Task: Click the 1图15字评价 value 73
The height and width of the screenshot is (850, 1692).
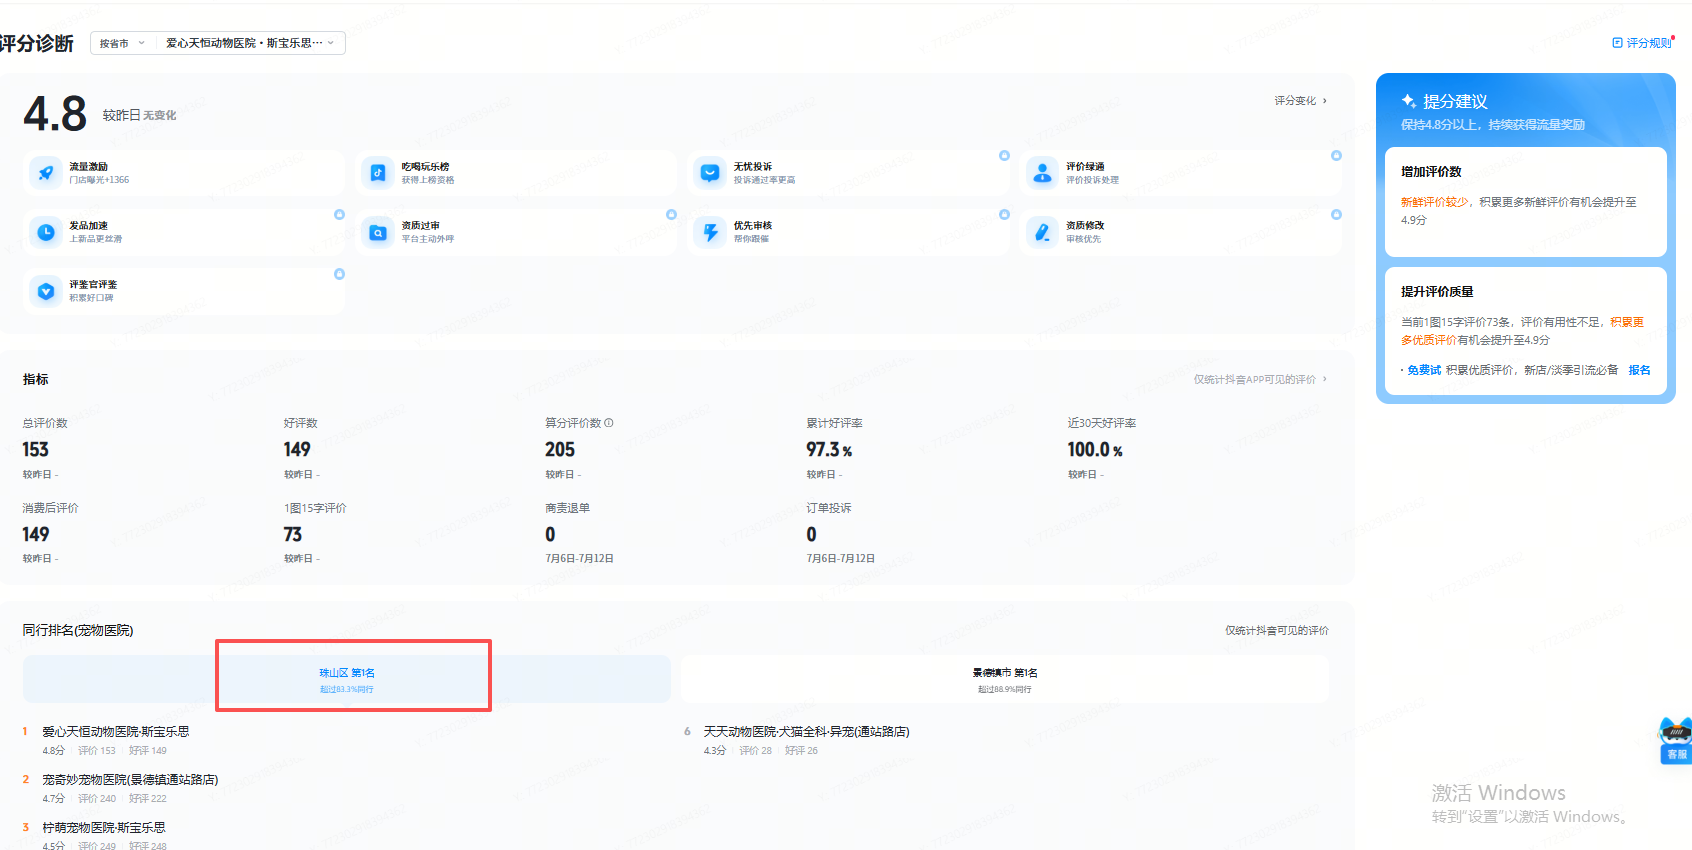Action: point(293,535)
